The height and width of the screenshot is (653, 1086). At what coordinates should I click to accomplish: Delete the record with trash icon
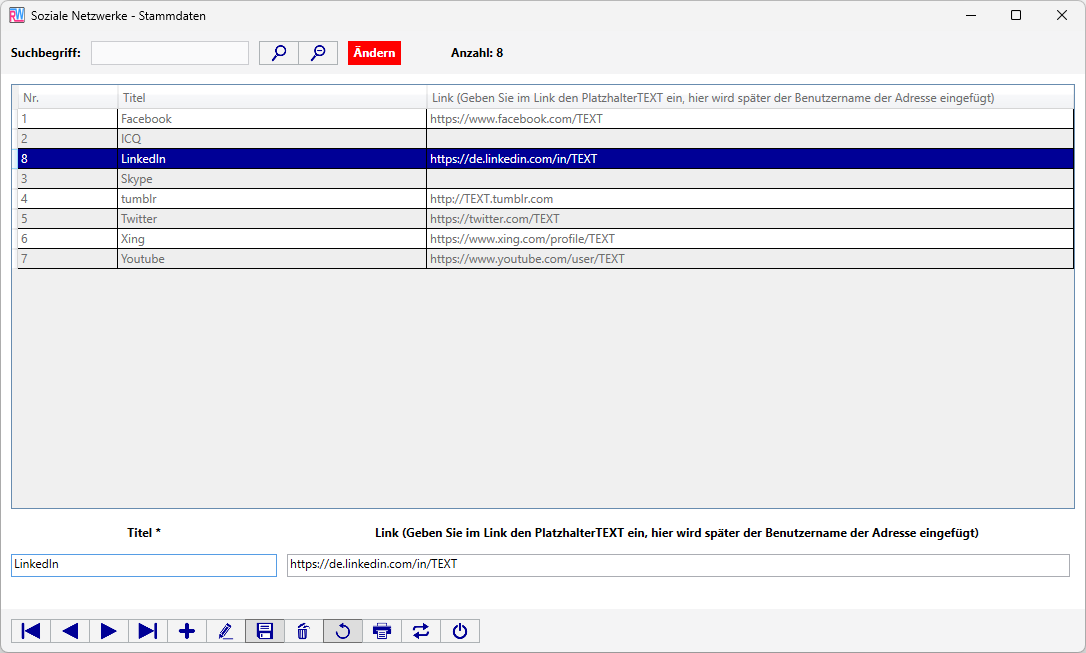click(x=303, y=631)
